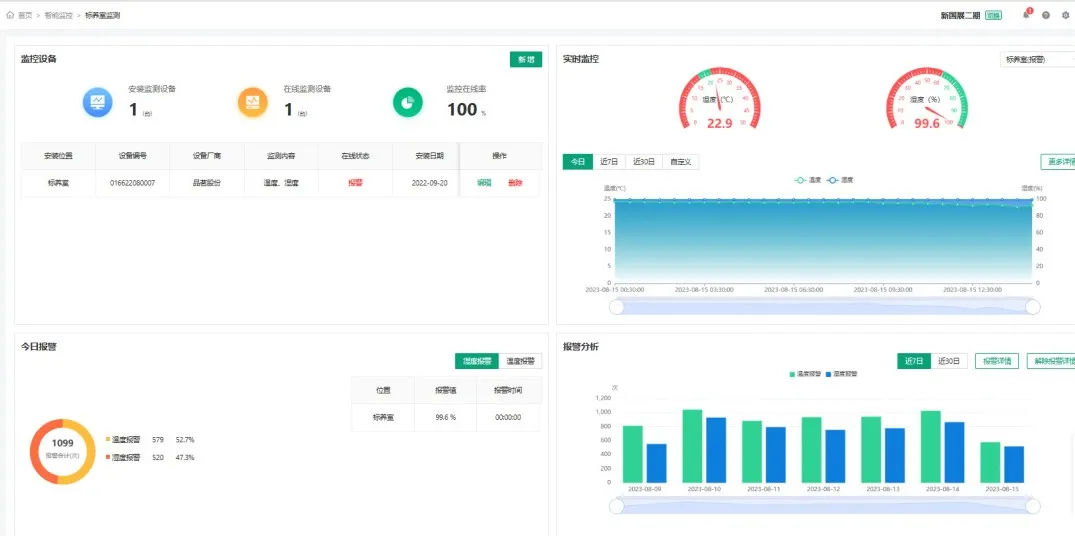This screenshot has height=536, width=1075.
Task: Open 智能监控 in the breadcrumb
Action: [58, 15]
